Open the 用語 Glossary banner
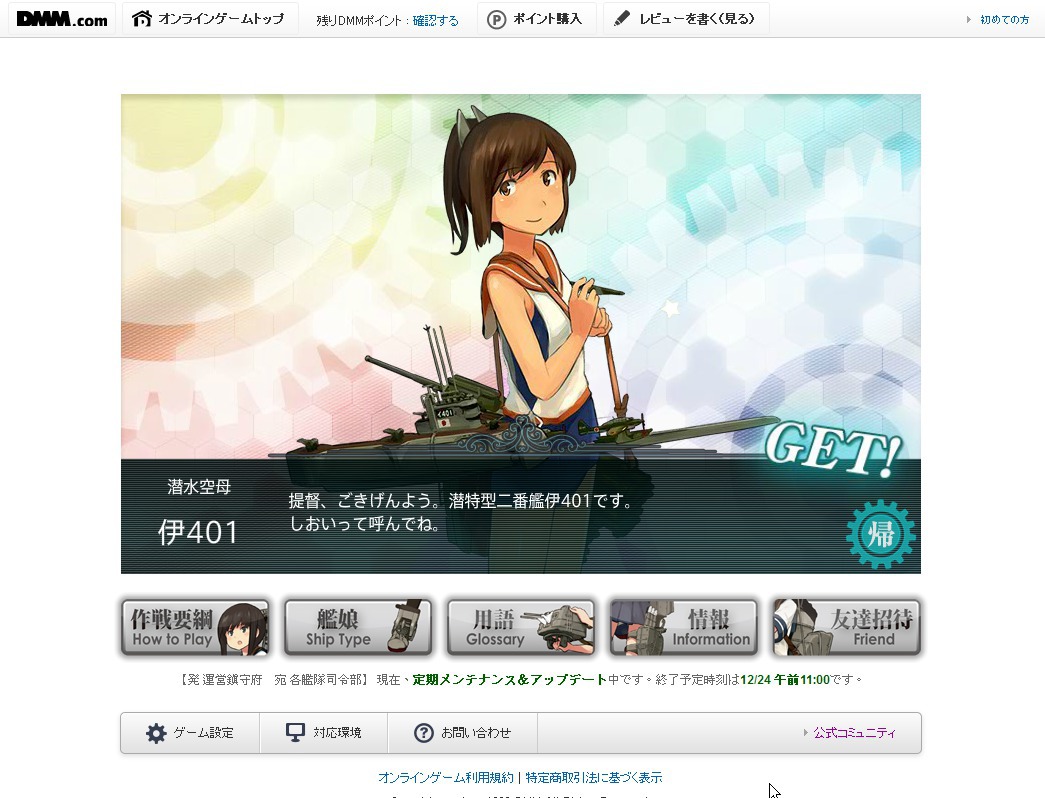Viewport: 1045px width, 798px height. pos(521,627)
